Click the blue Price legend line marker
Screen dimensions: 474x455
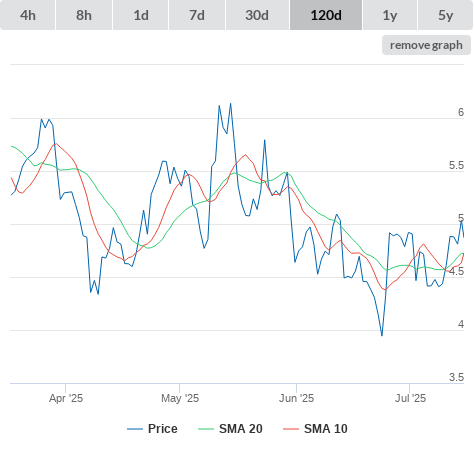[x=135, y=429]
